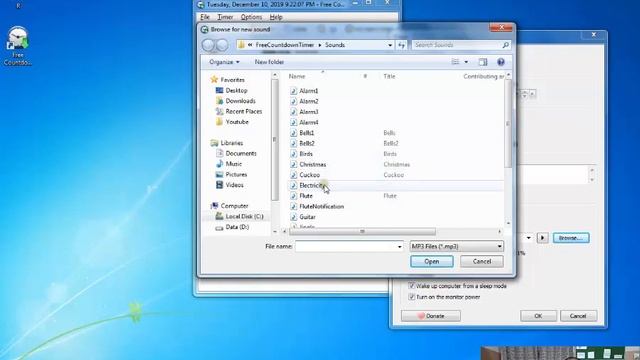Click the Donate button

[431, 316]
